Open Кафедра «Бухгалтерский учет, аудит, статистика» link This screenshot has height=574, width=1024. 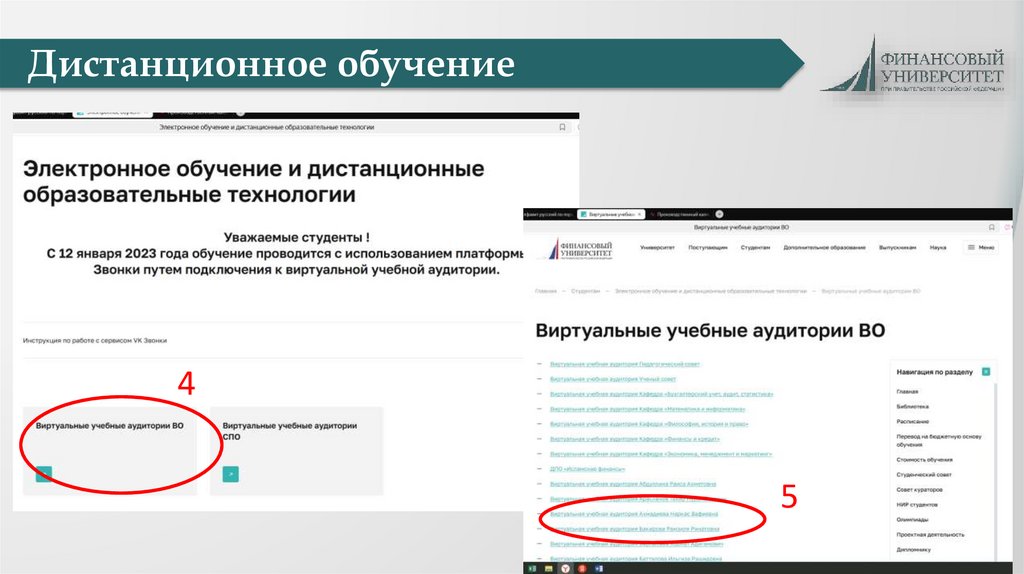(x=662, y=394)
